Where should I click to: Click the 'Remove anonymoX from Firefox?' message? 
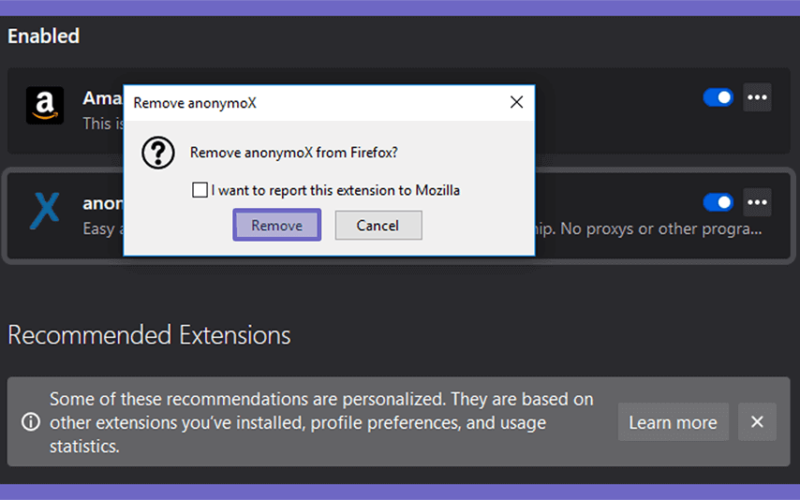click(294, 153)
